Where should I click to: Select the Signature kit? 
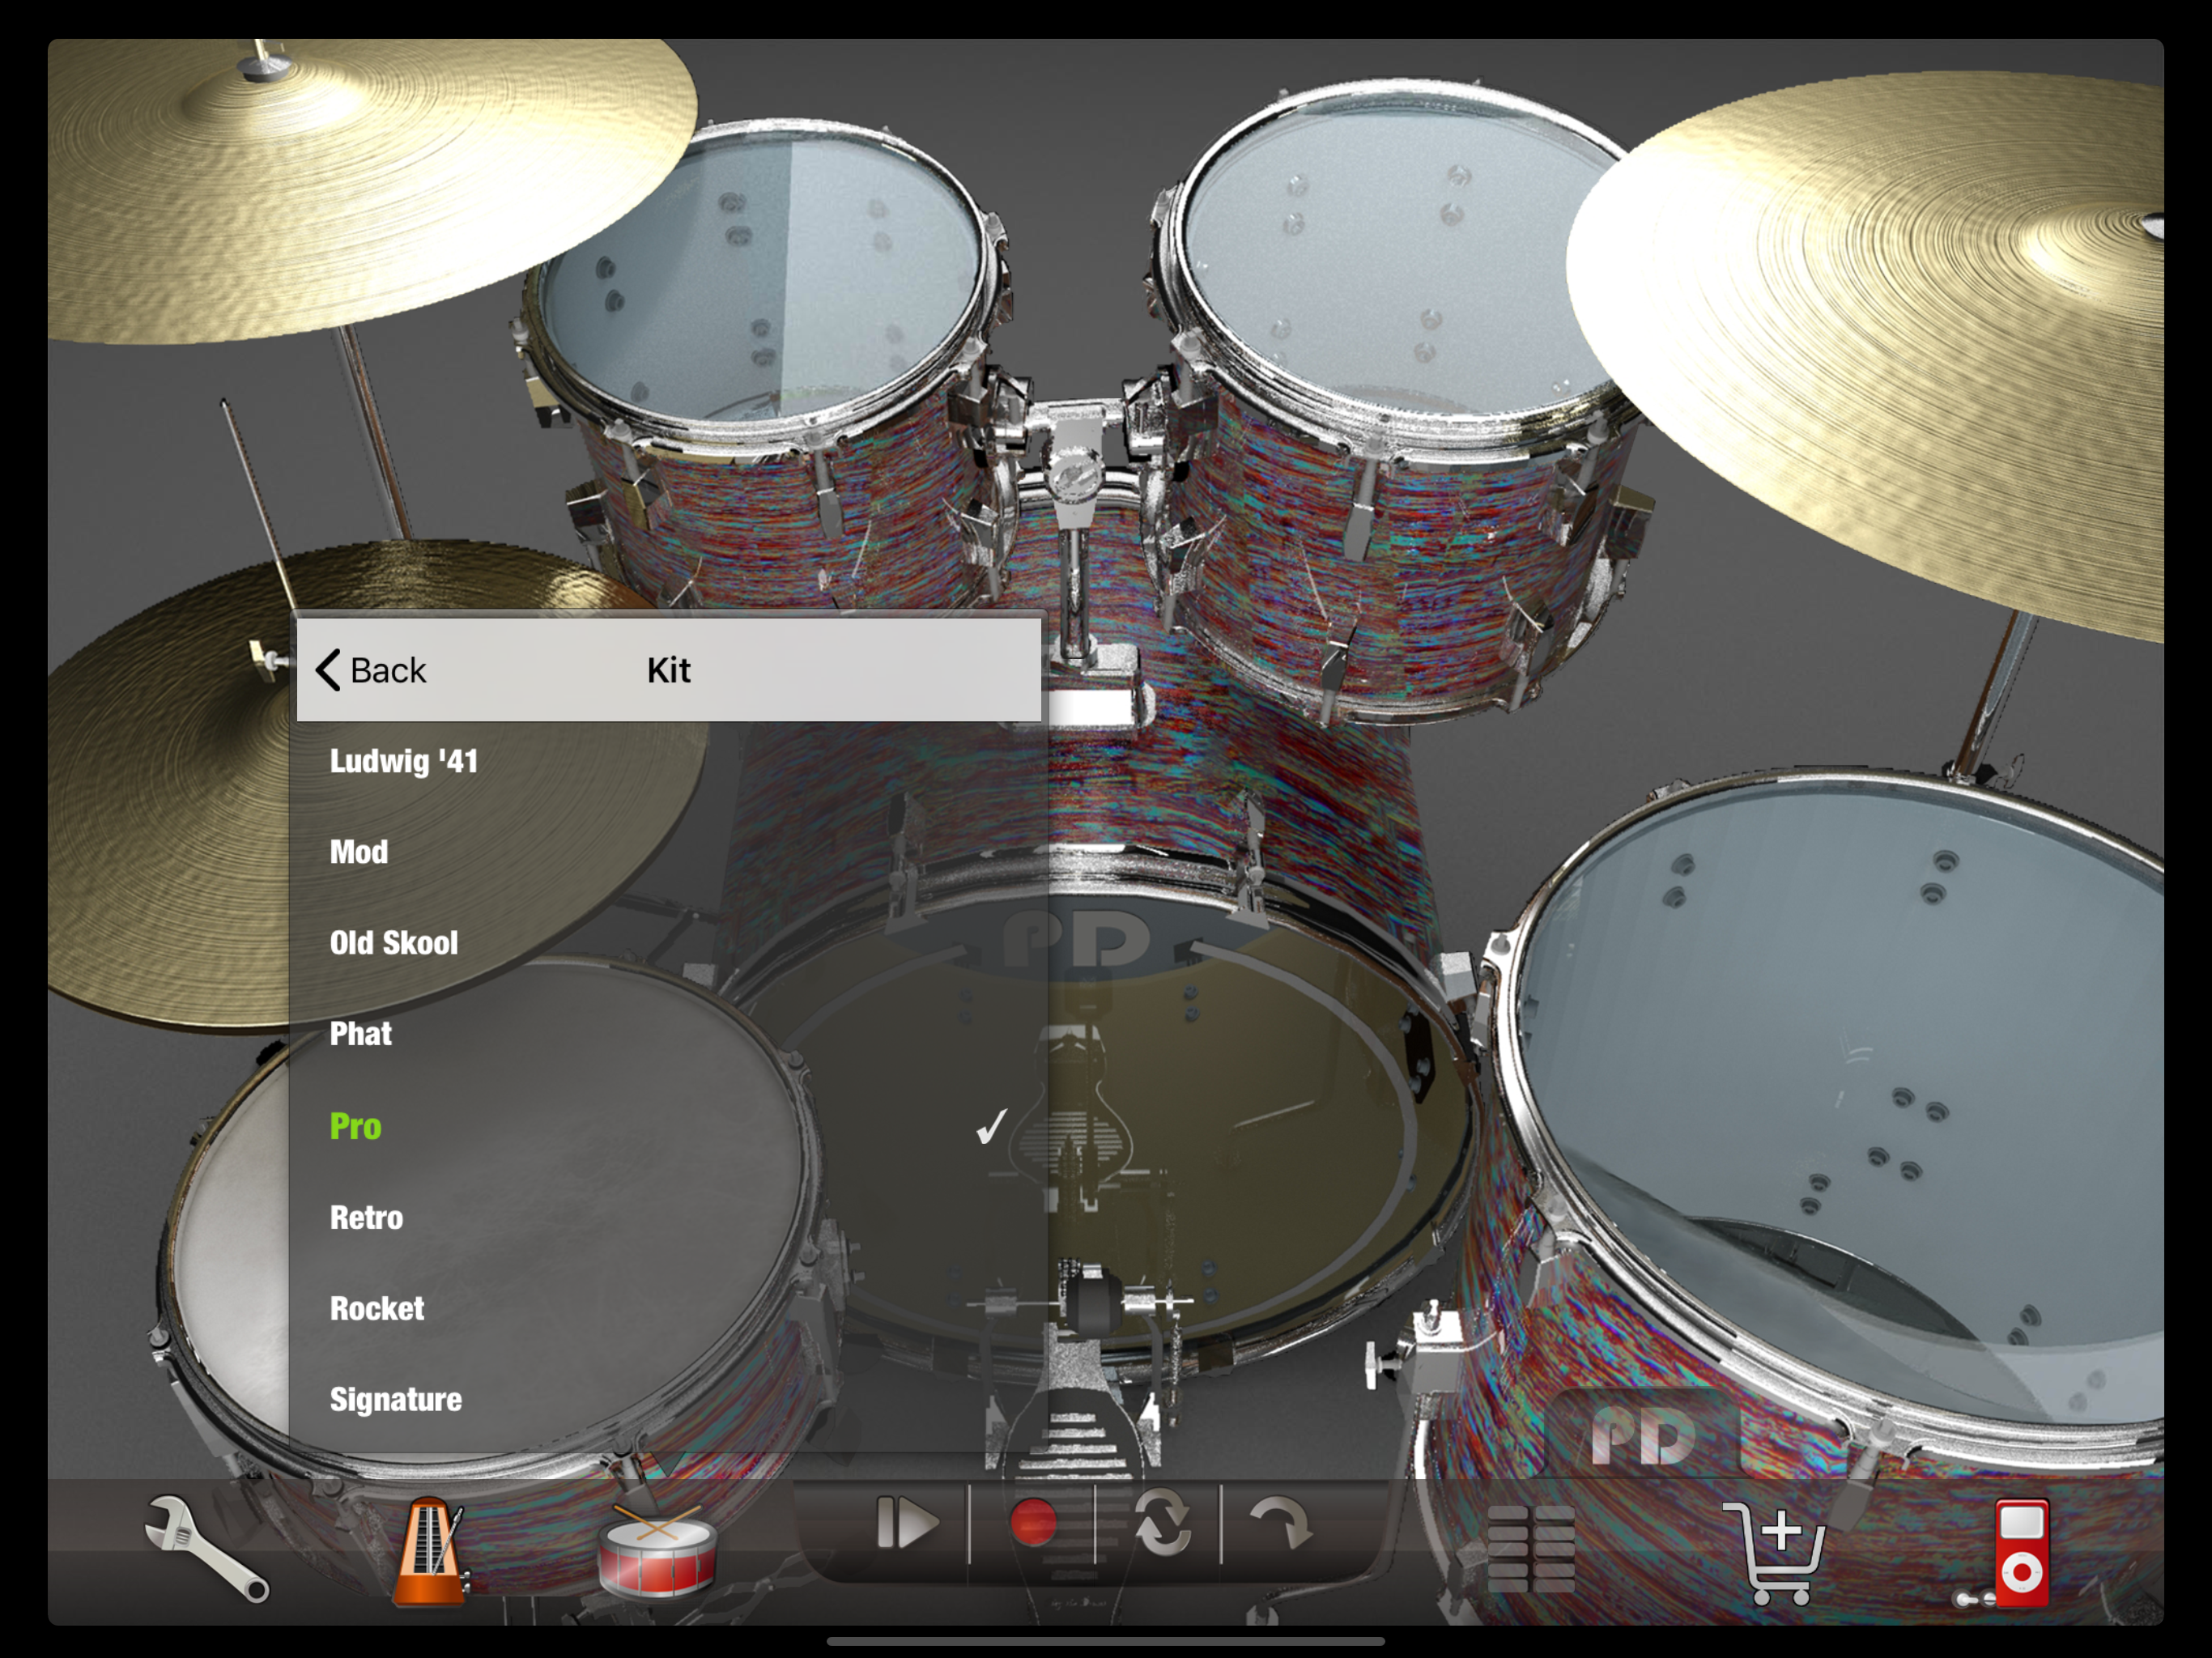(396, 1400)
